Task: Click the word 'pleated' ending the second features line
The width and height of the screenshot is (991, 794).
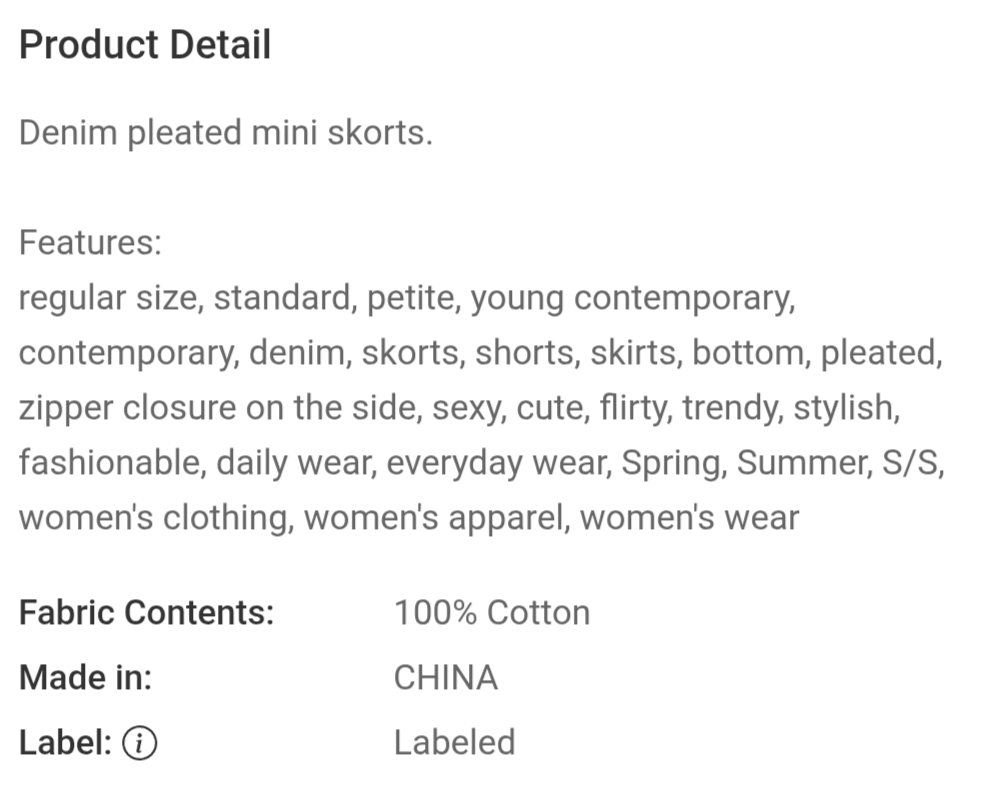Action: pos(878,353)
